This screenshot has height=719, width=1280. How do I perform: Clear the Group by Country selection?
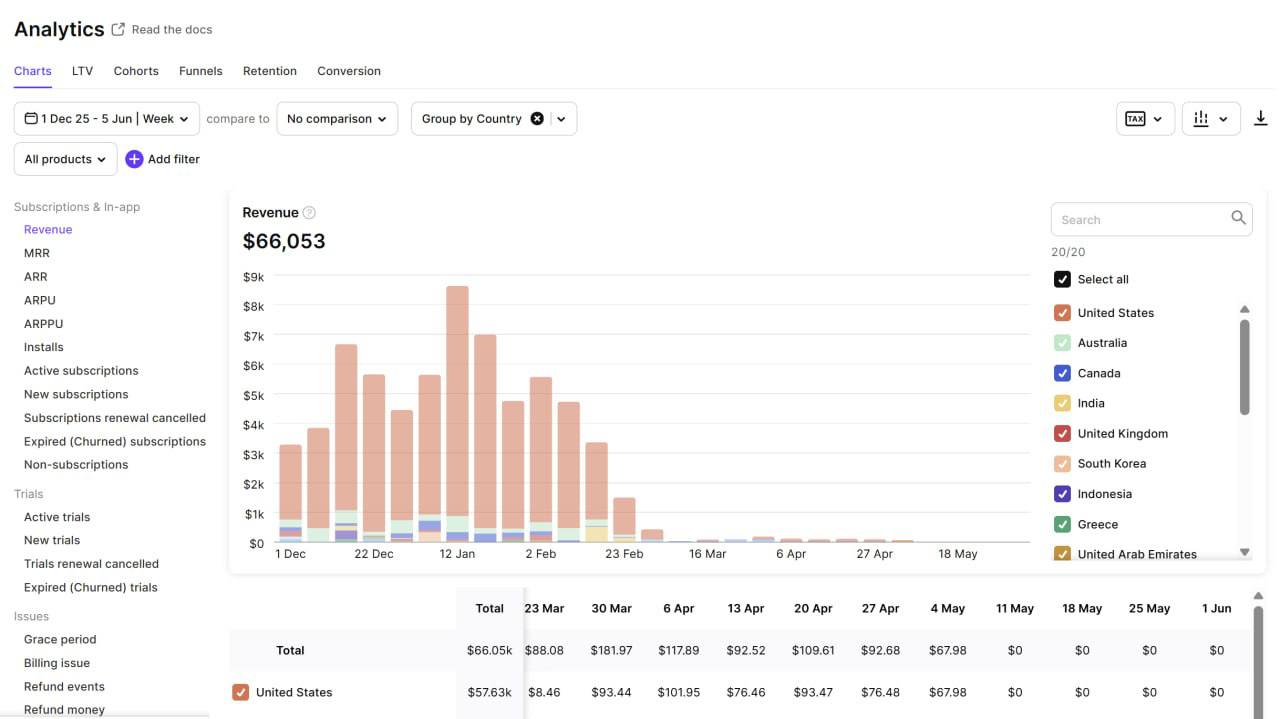(537, 118)
